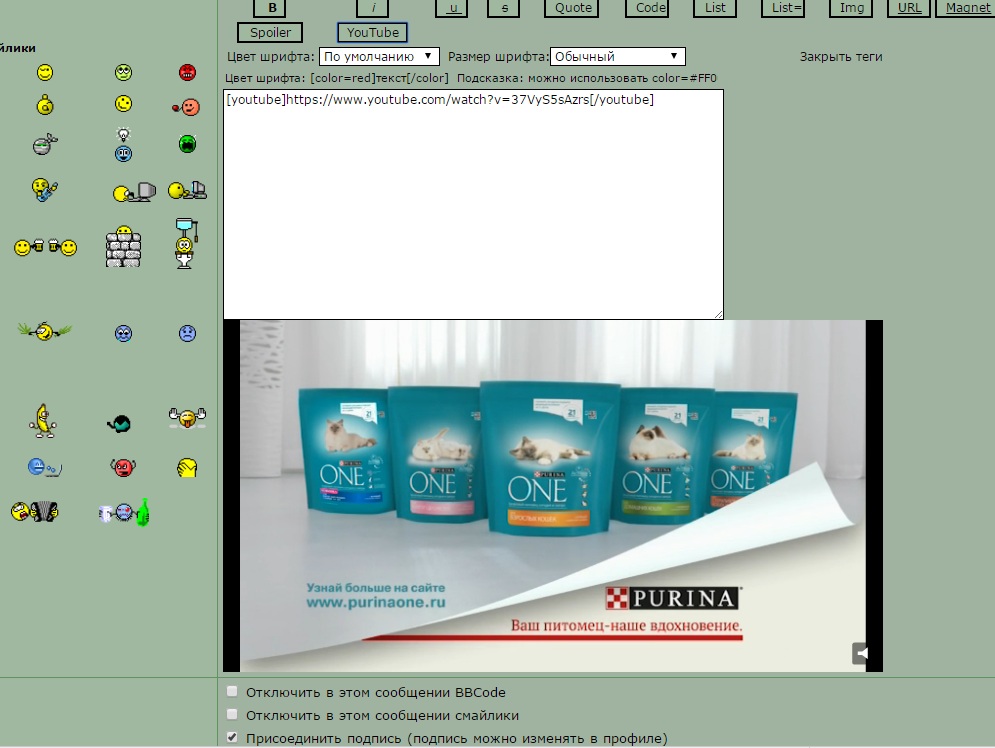Insert a Code tag
Screen dimensions: 995x748
[647, 8]
